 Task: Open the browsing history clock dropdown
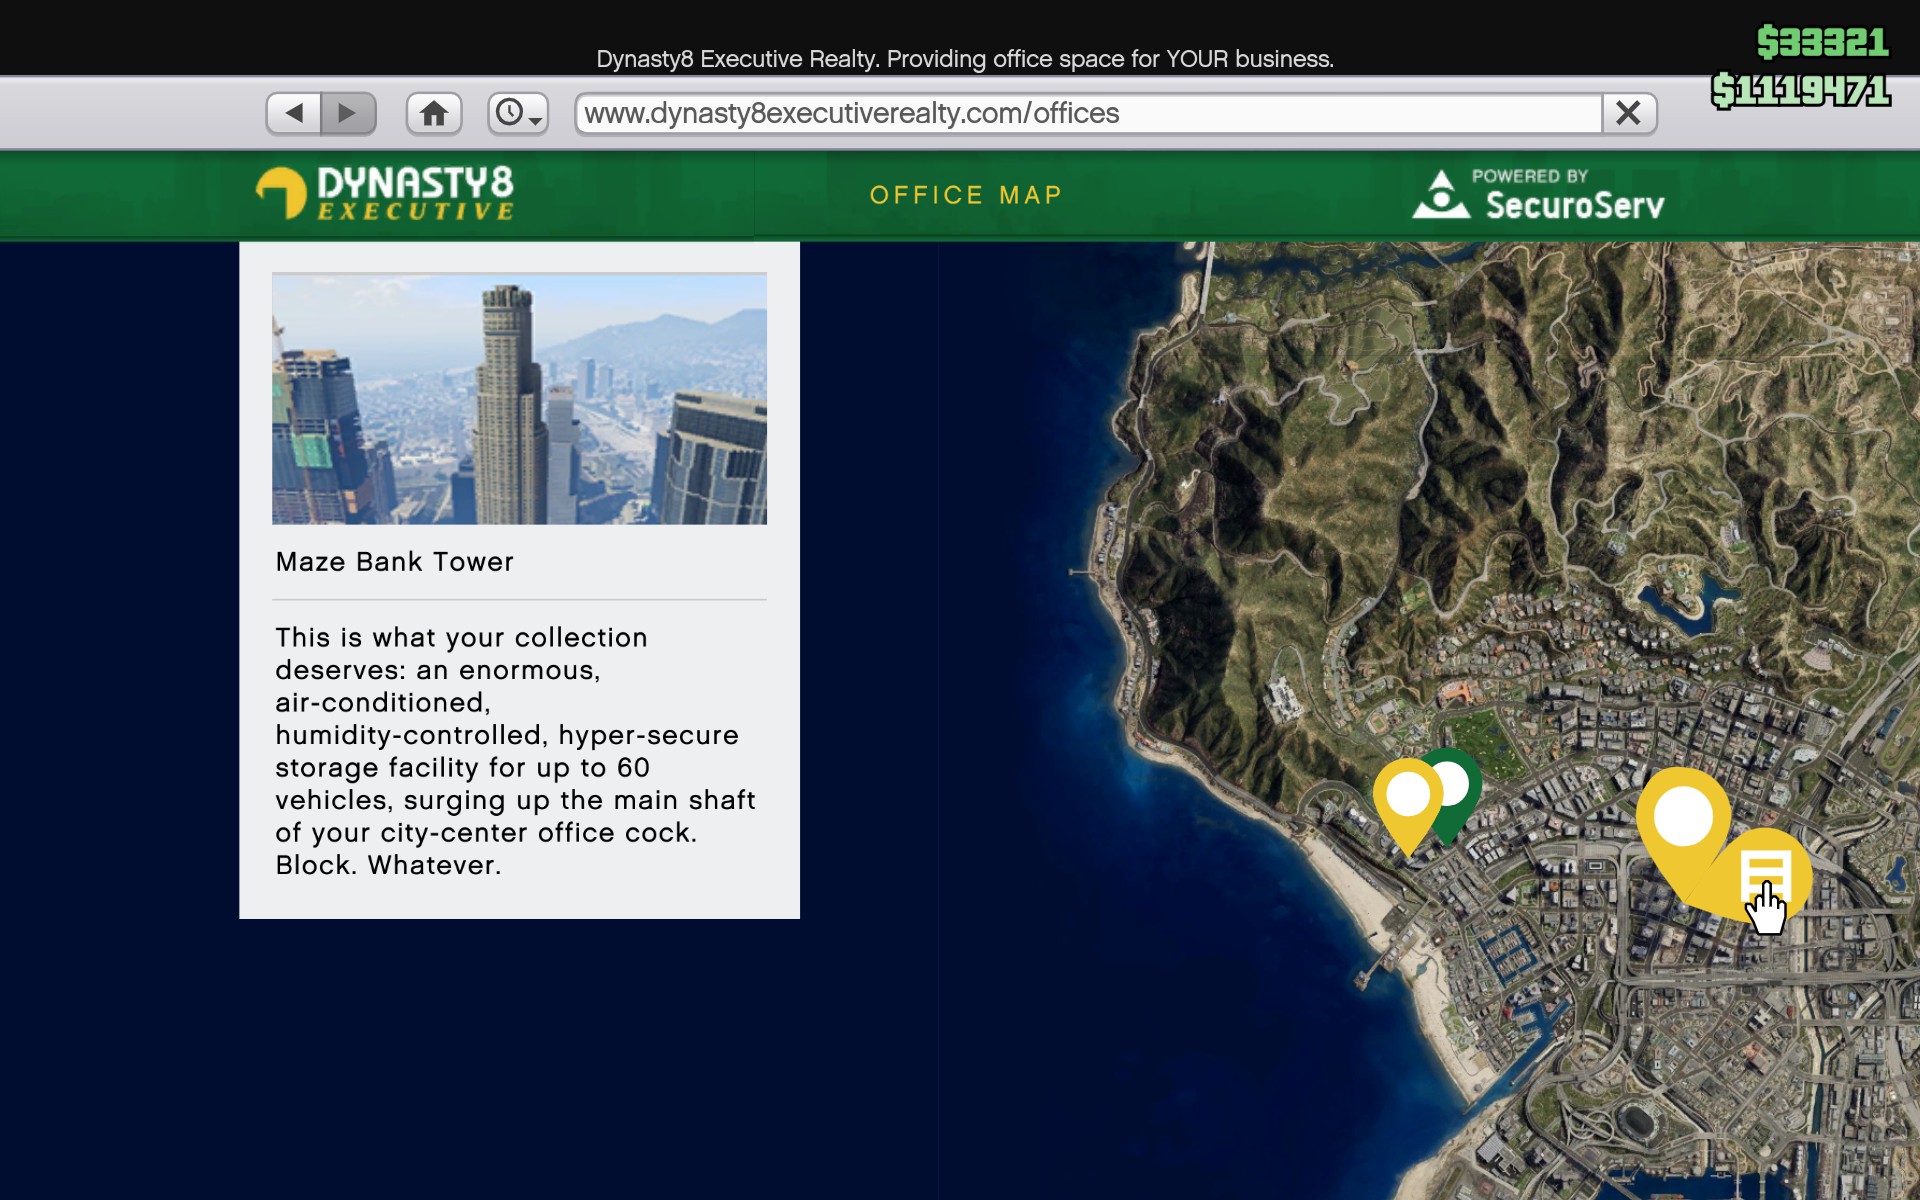(x=518, y=113)
